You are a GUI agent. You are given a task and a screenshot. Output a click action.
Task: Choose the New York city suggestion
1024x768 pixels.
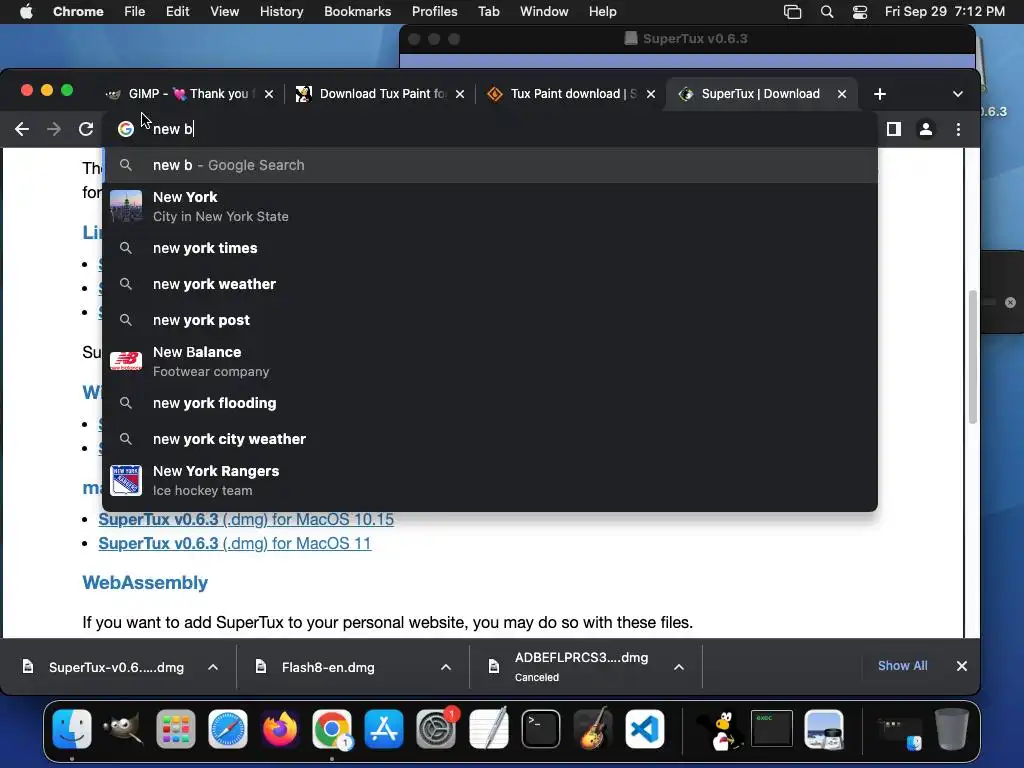coord(490,206)
